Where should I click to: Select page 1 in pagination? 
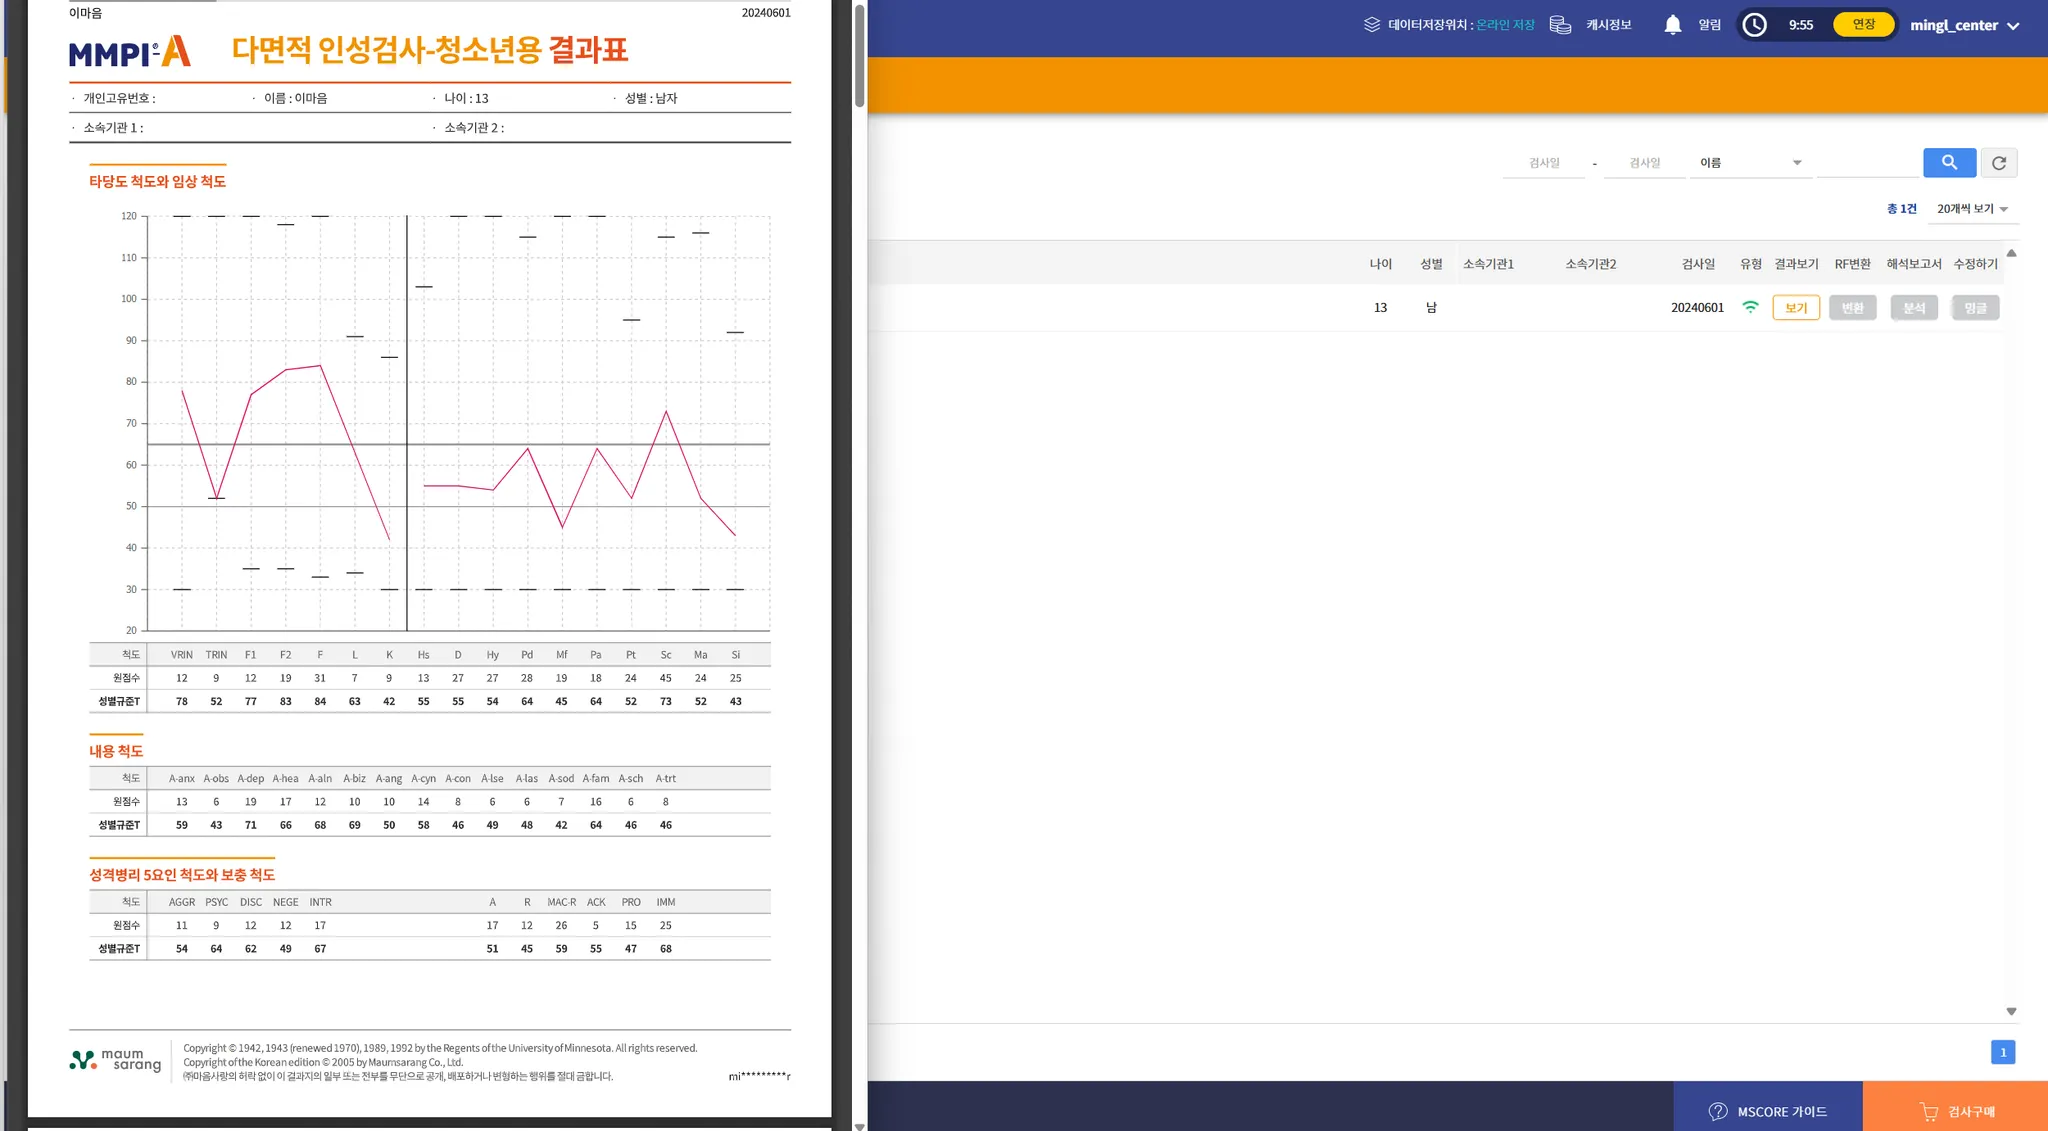click(x=2002, y=1052)
